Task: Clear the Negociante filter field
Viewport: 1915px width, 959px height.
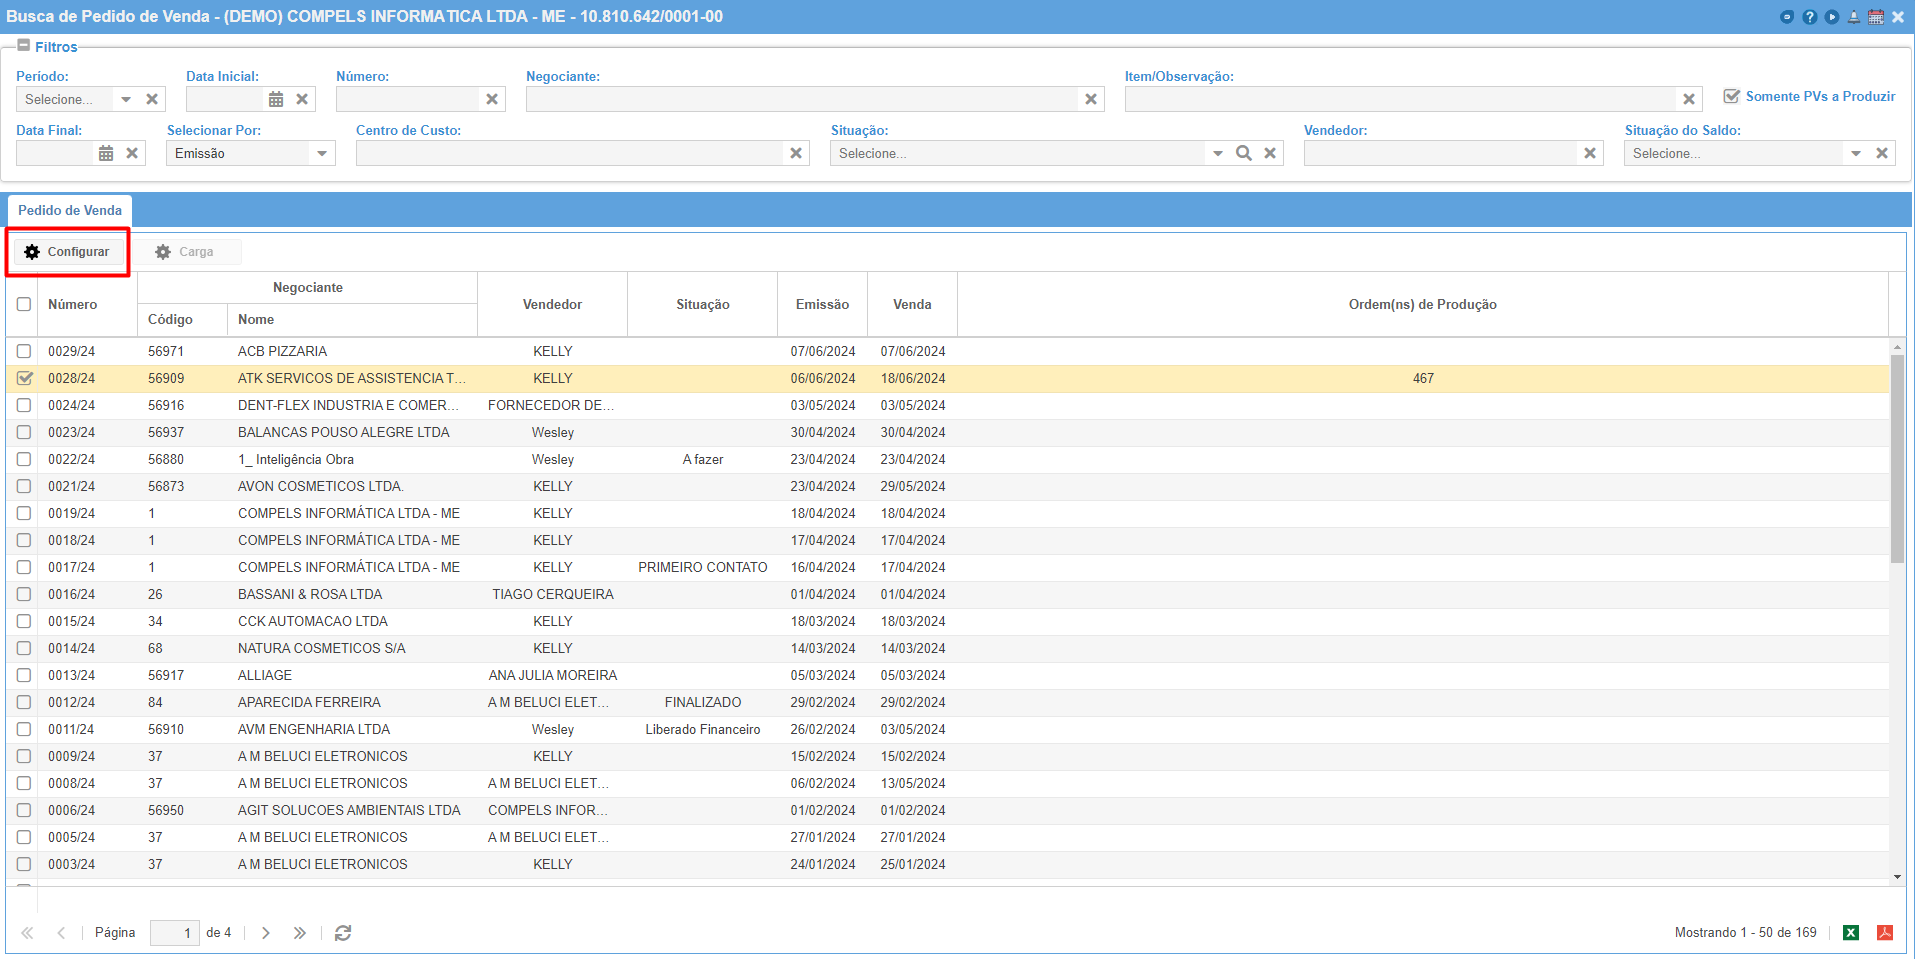Action: (1091, 99)
